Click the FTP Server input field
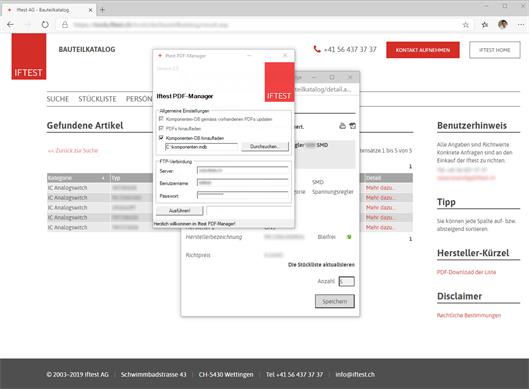 tap(243, 171)
